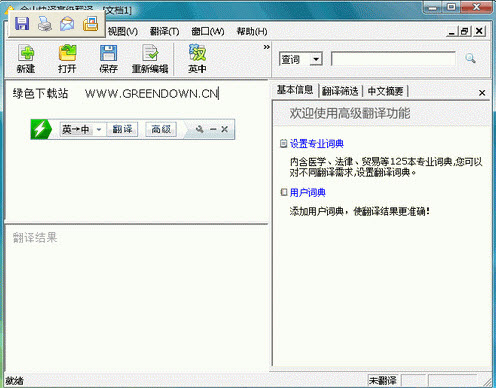Click the 英中 translation direction icon
This screenshot has width=496, height=388.
pyautogui.click(x=197, y=59)
